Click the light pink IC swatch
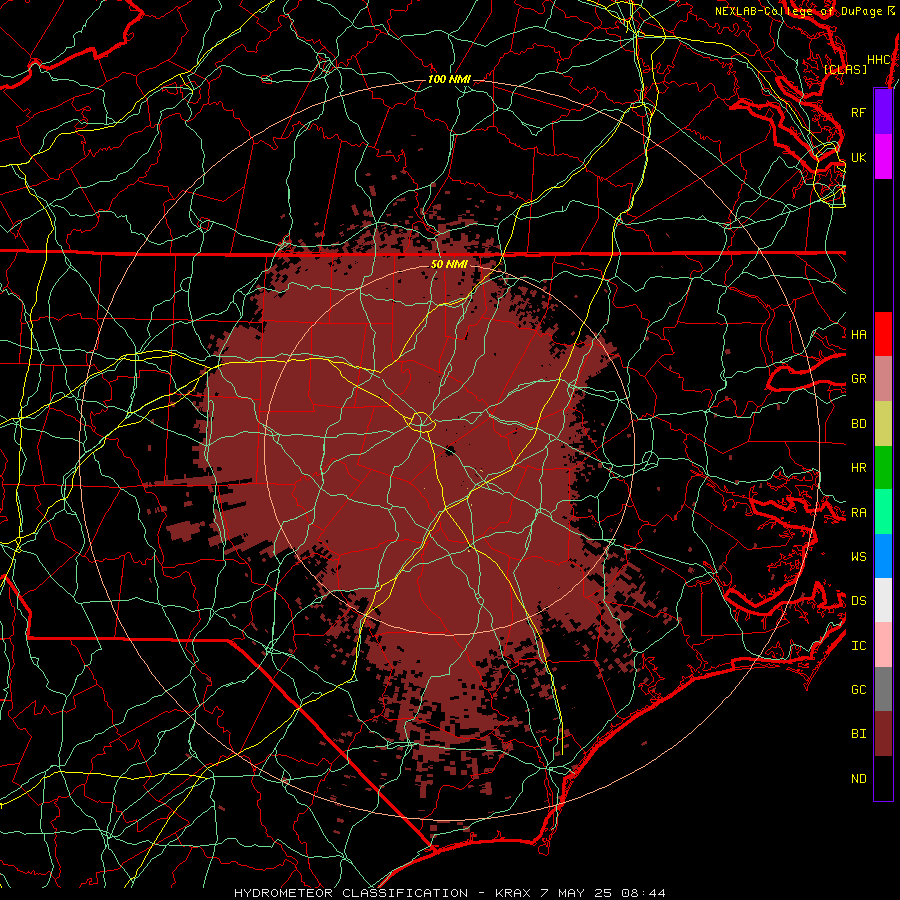 point(883,645)
